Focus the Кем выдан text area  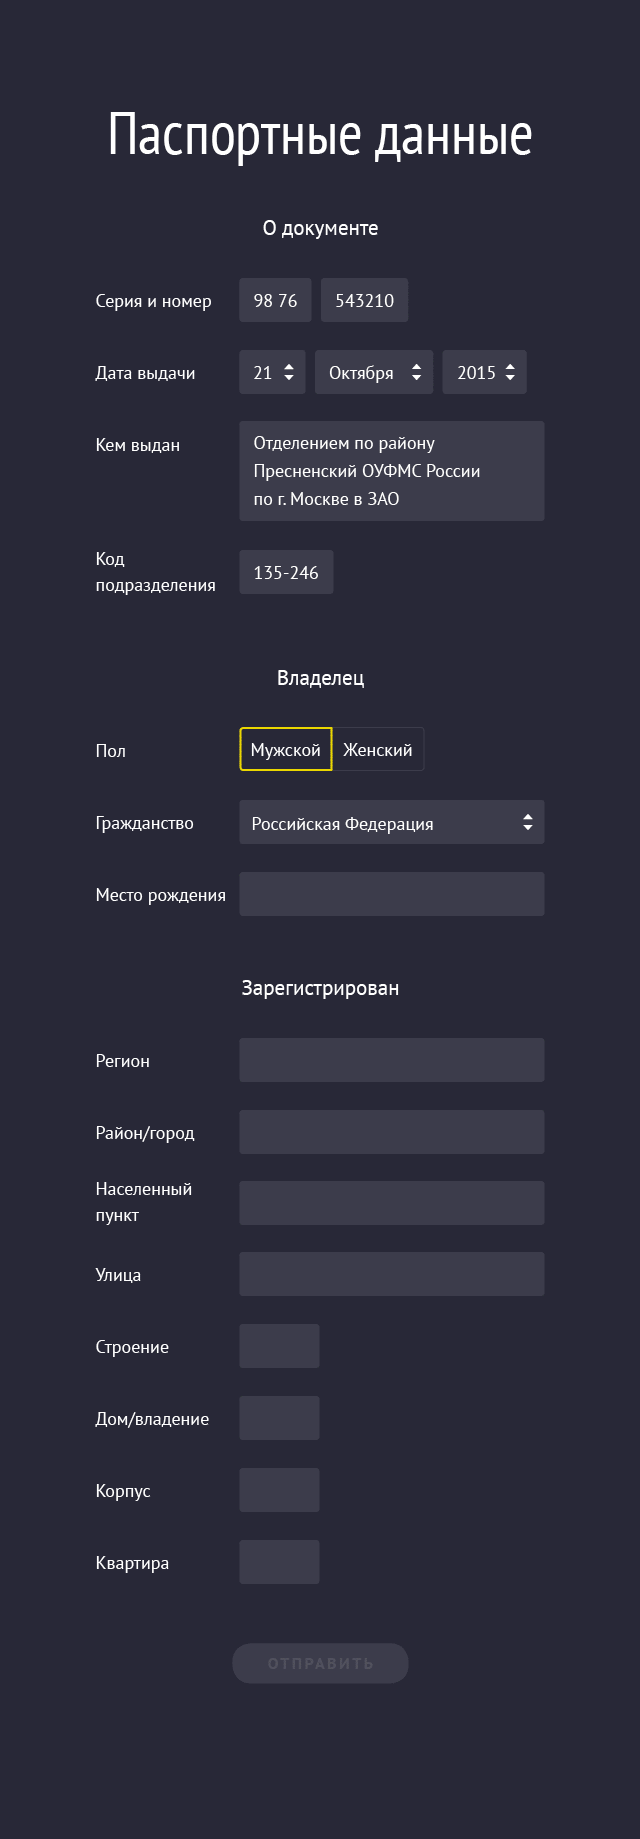coord(392,471)
